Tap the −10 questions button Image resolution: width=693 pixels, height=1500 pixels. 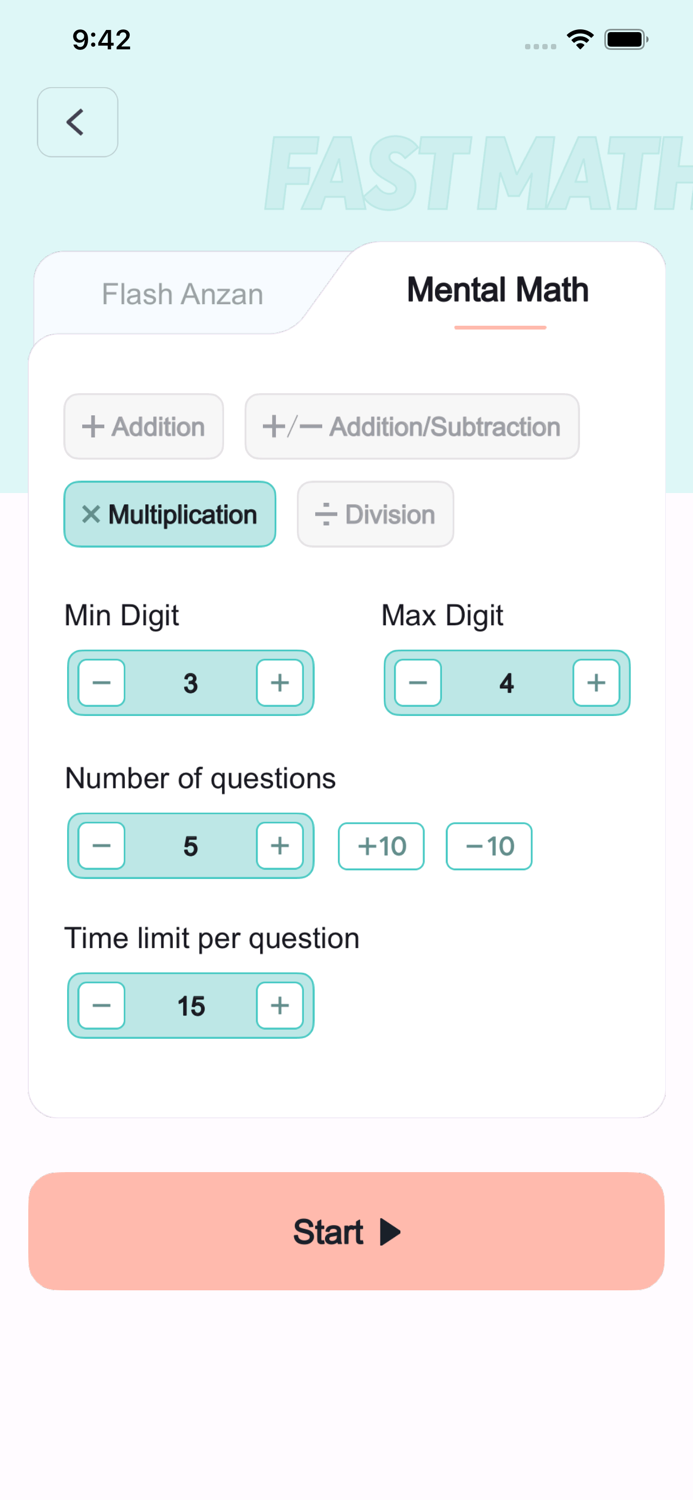(488, 846)
